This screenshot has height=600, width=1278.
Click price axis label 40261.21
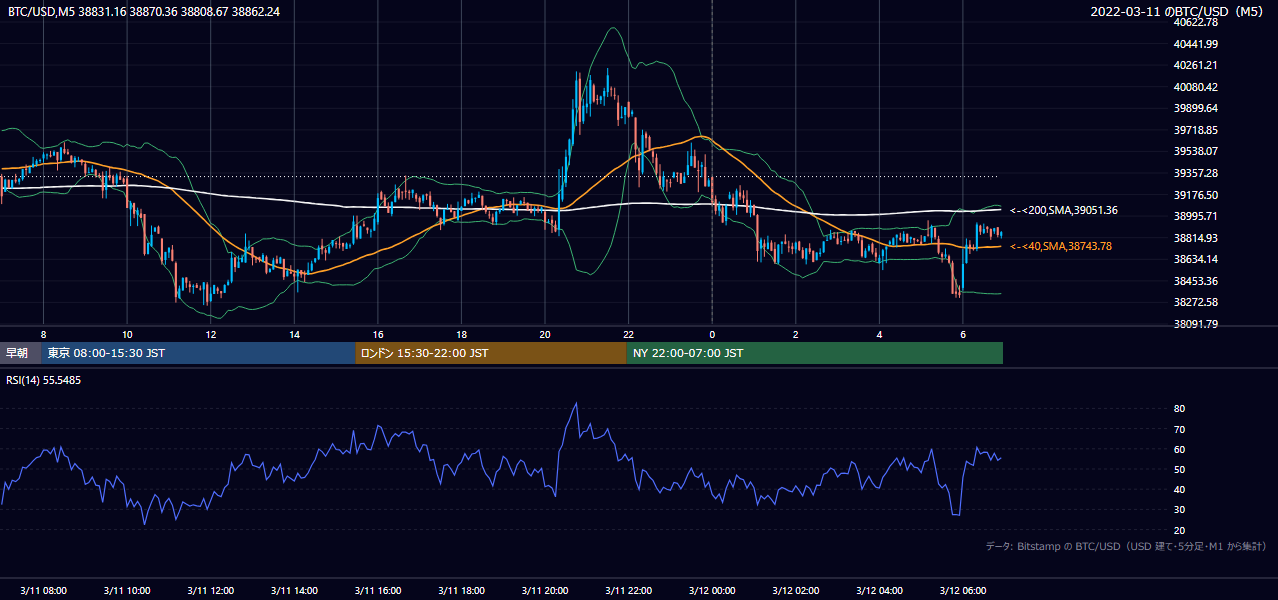coord(1197,65)
